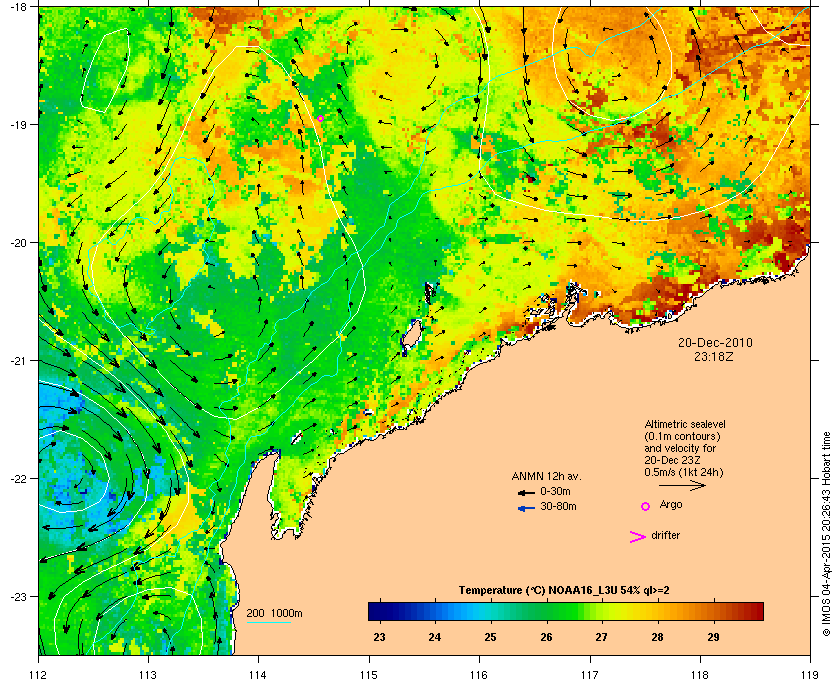Screen dimensions: 840x680
Task: Click the '0-30m' legend label
Action: click(x=555, y=491)
